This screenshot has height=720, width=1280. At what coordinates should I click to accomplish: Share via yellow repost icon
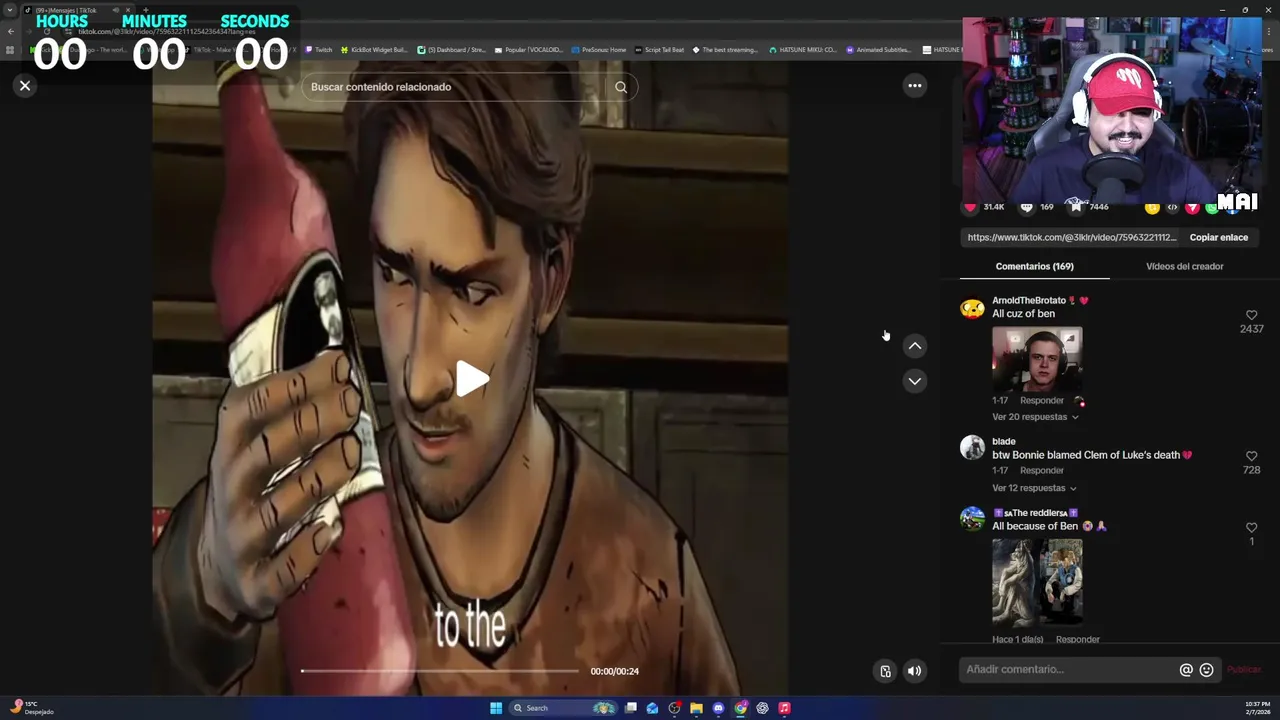pos(1152,208)
